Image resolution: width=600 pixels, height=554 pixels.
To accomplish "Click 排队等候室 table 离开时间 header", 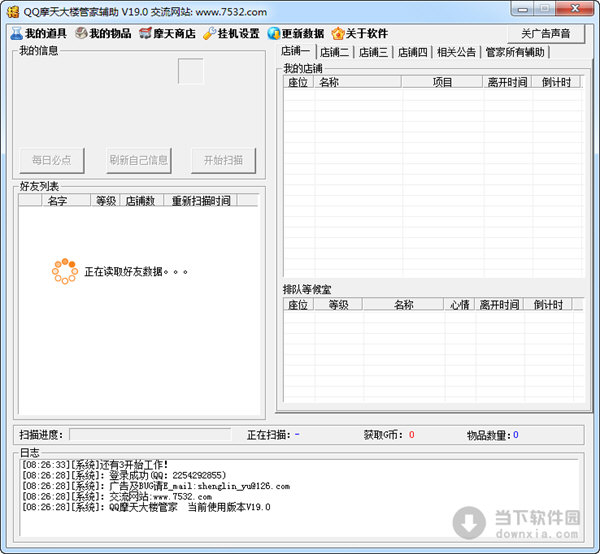I will [x=499, y=305].
